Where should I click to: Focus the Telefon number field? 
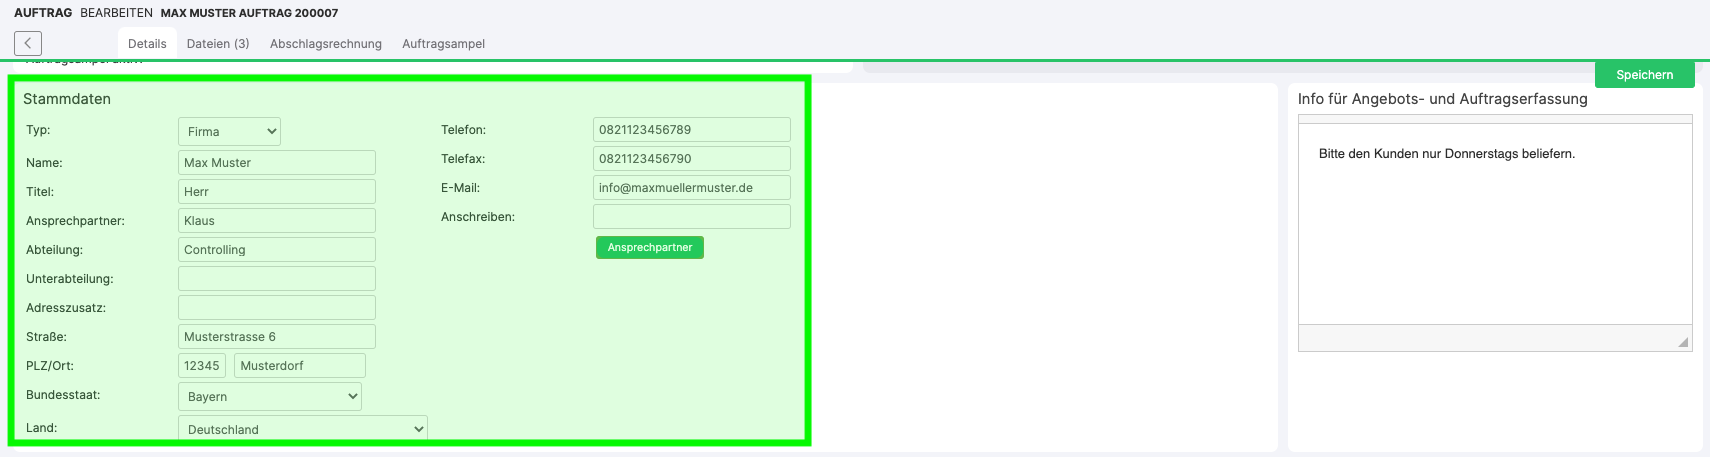click(691, 130)
